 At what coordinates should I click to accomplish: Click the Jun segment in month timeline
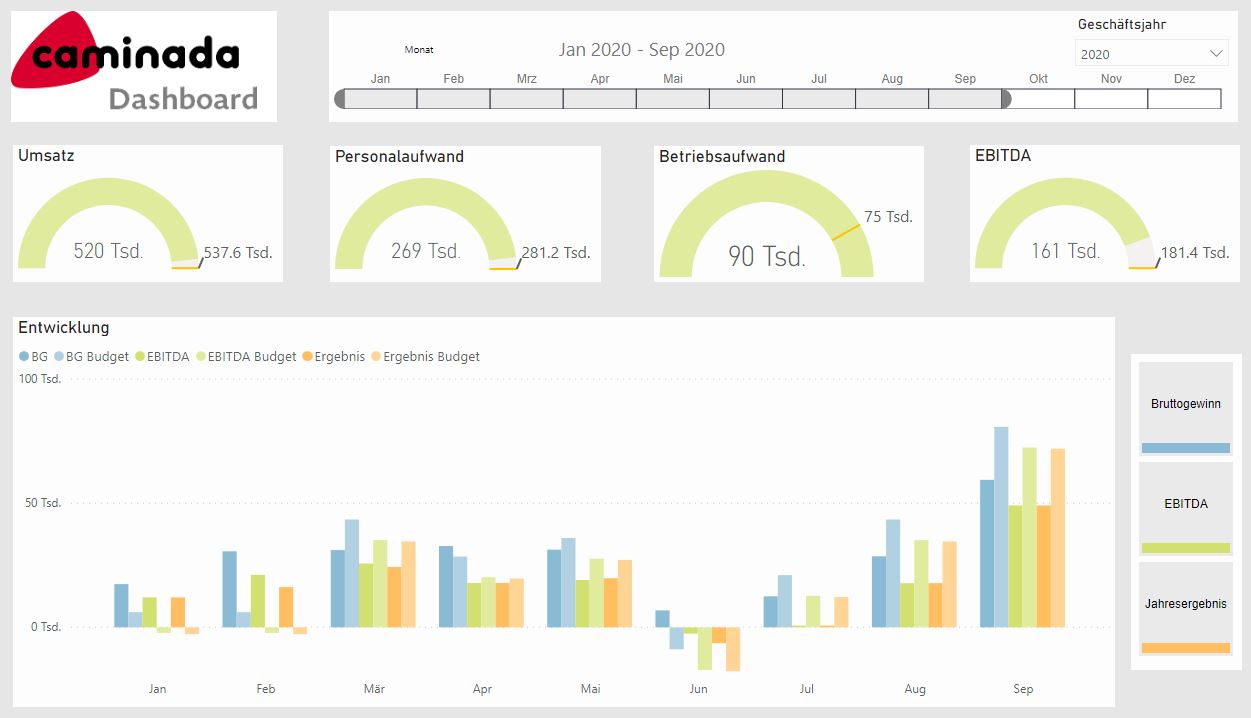pos(746,99)
